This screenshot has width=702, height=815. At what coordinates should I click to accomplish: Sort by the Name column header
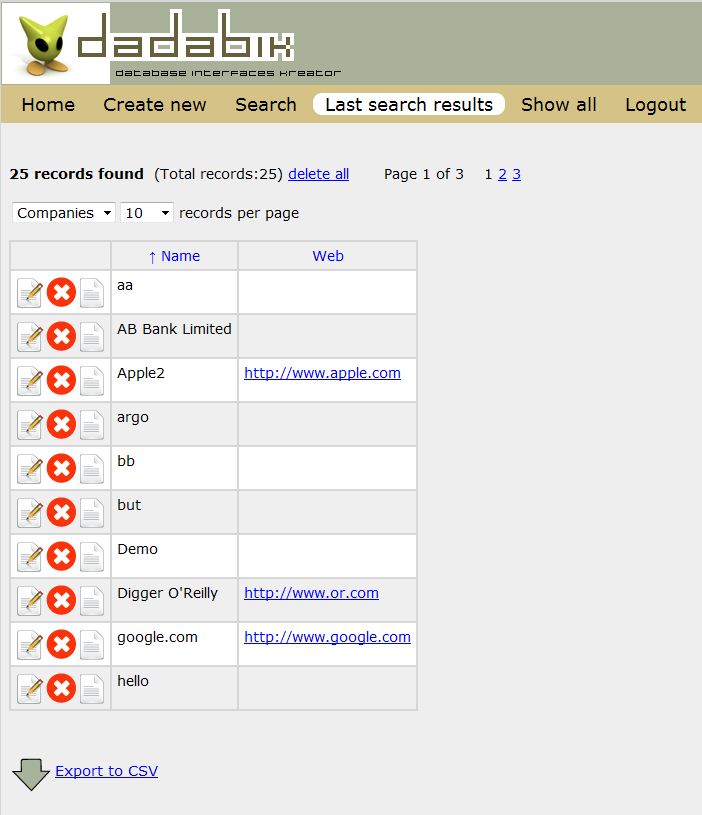coord(174,256)
